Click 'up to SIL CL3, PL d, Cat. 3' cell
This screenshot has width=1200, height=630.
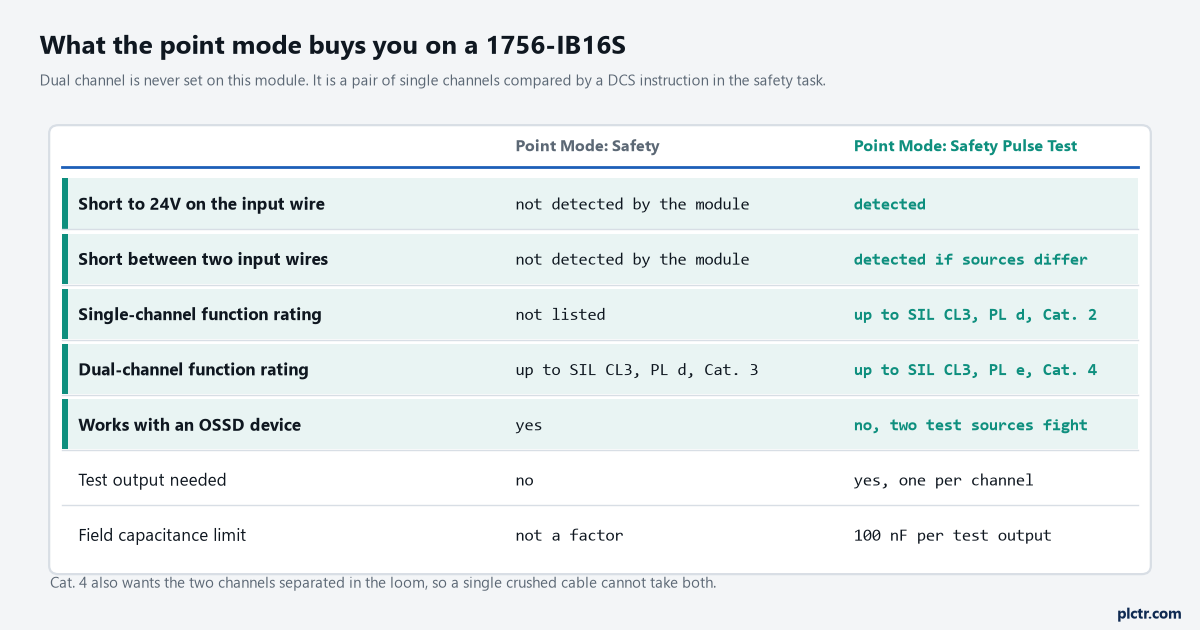(x=637, y=369)
